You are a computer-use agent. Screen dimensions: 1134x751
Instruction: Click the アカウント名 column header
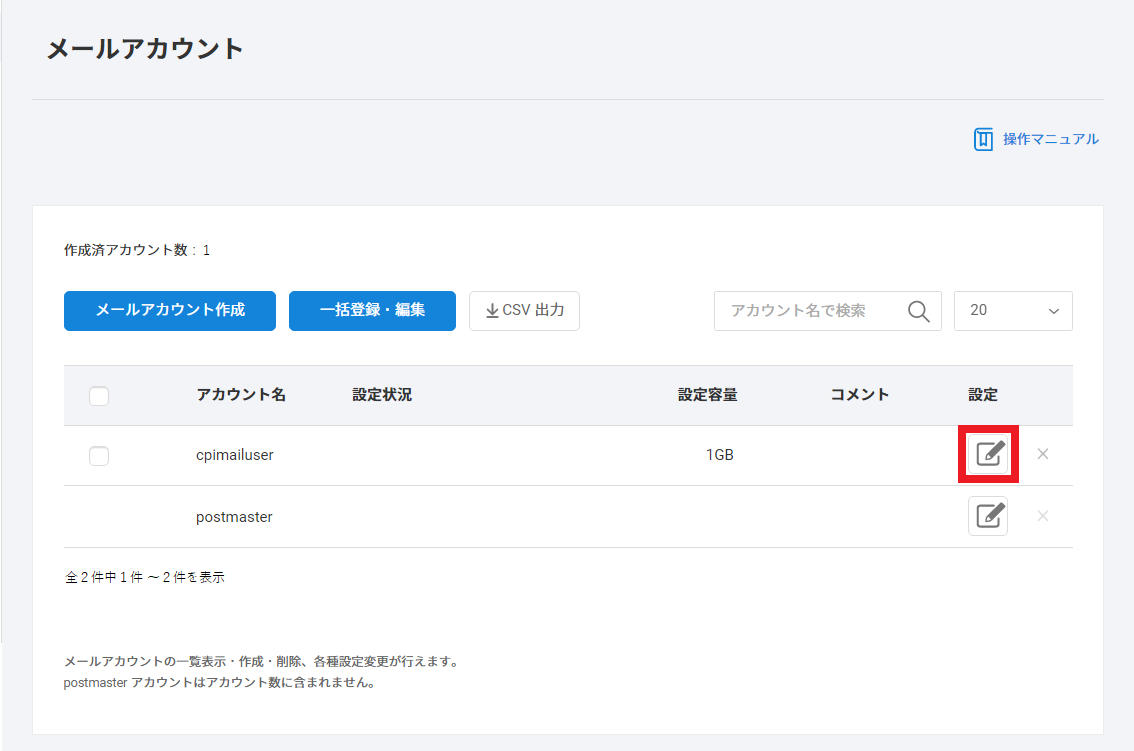(x=241, y=395)
